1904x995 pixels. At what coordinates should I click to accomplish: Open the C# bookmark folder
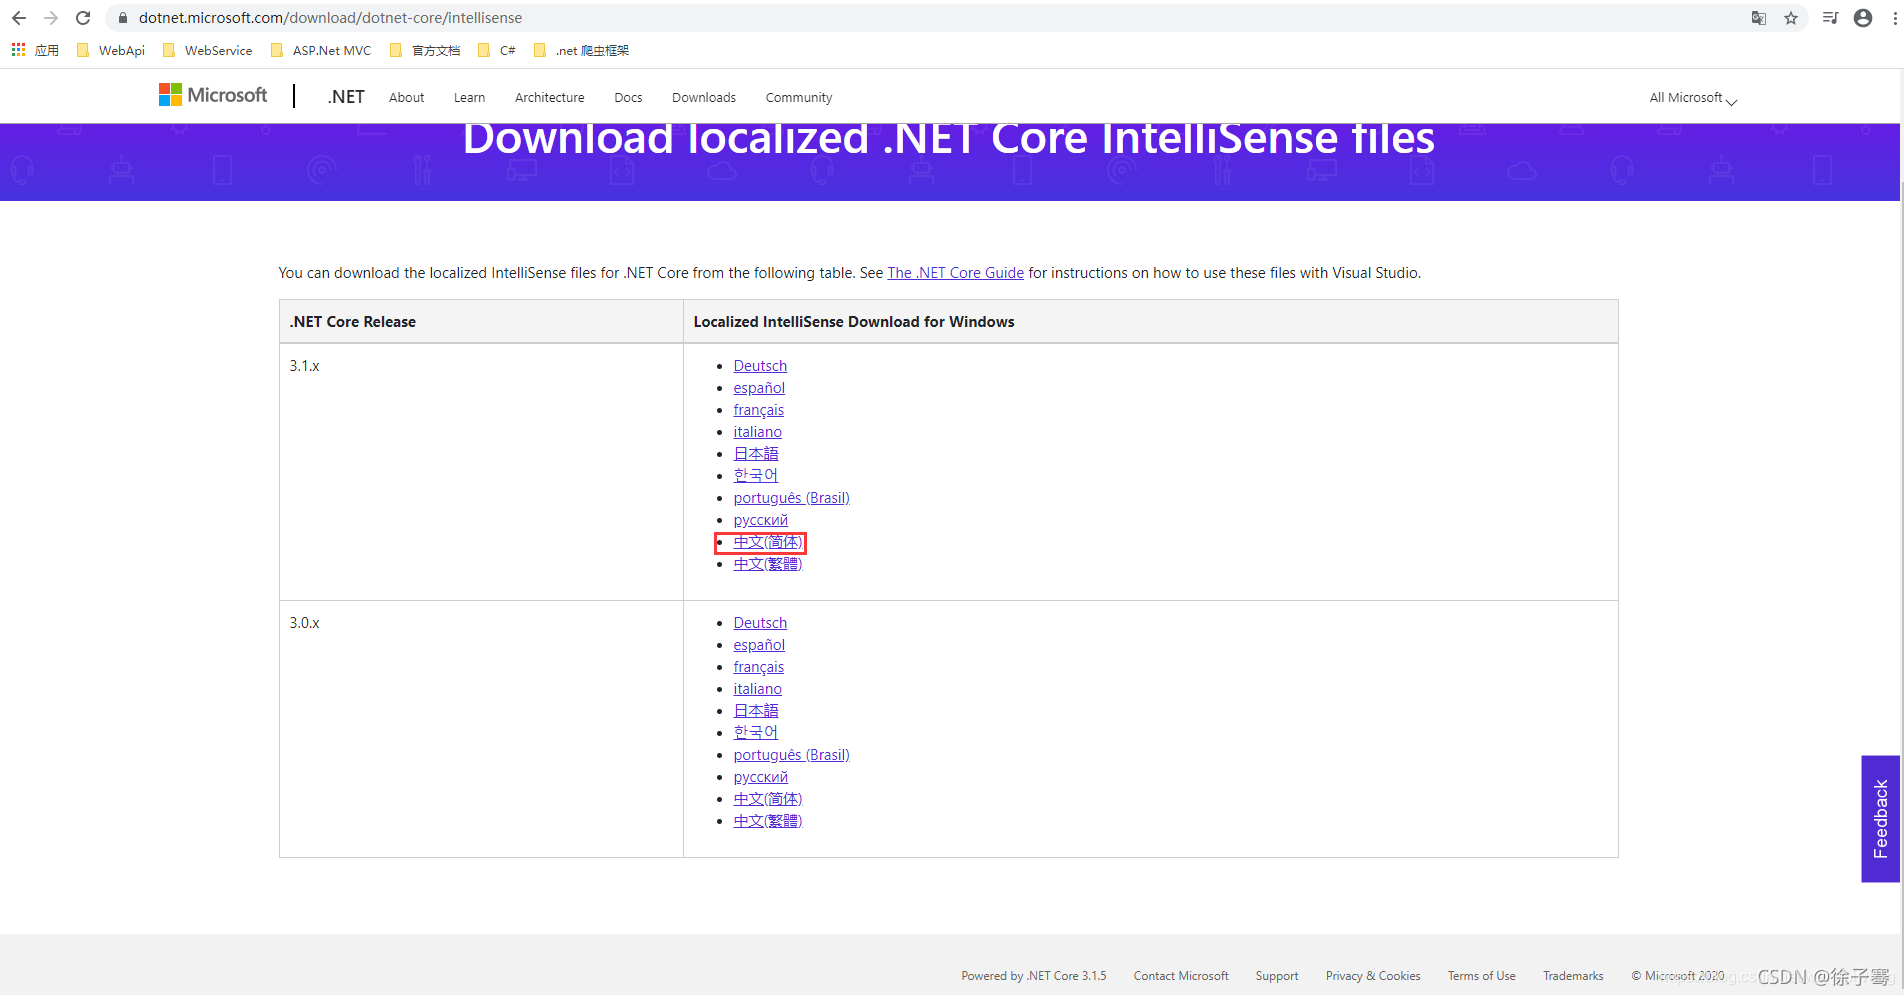pos(497,50)
